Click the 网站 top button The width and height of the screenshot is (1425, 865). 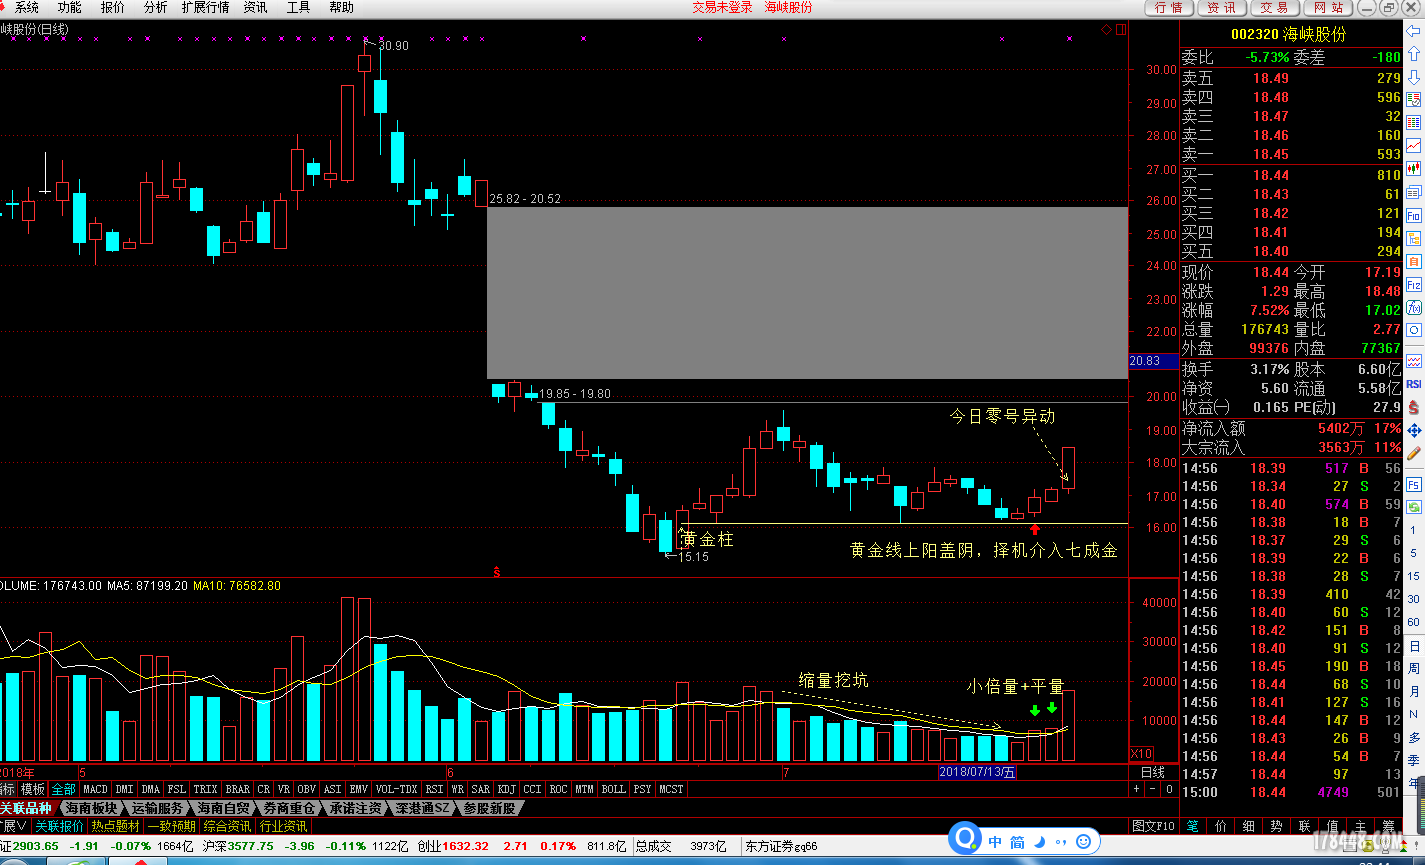(1328, 7)
